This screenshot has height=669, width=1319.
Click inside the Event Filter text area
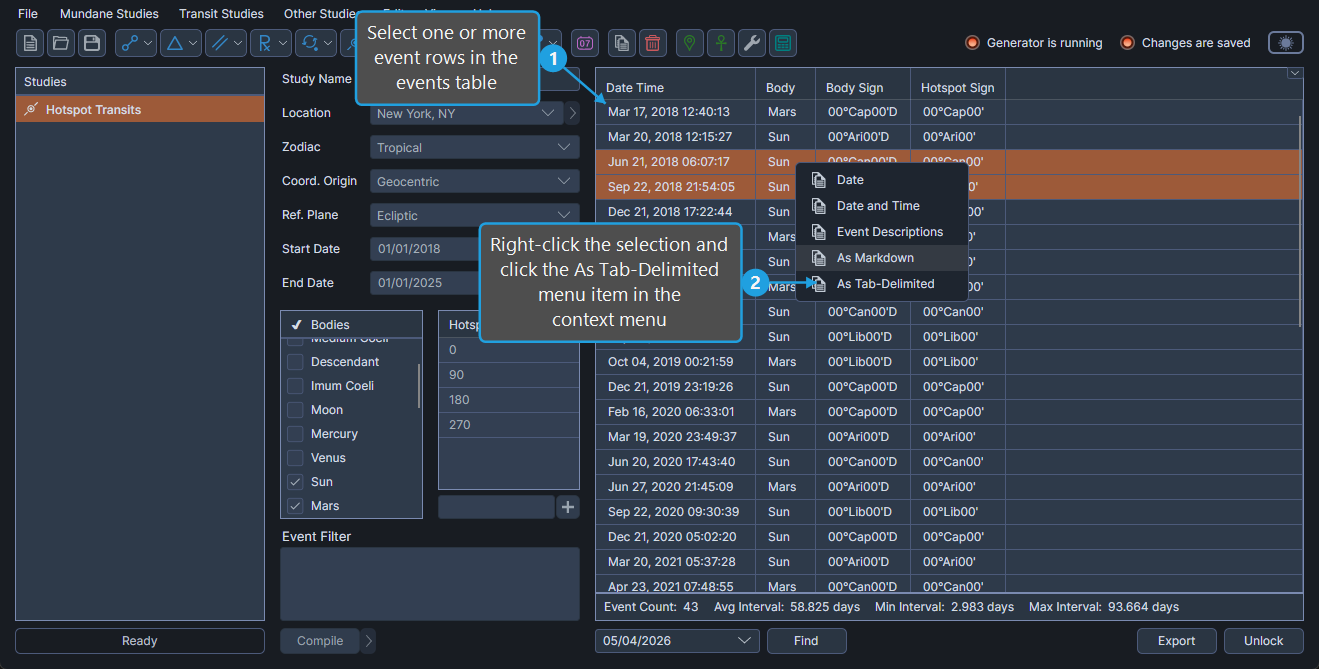[x=430, y=584]
